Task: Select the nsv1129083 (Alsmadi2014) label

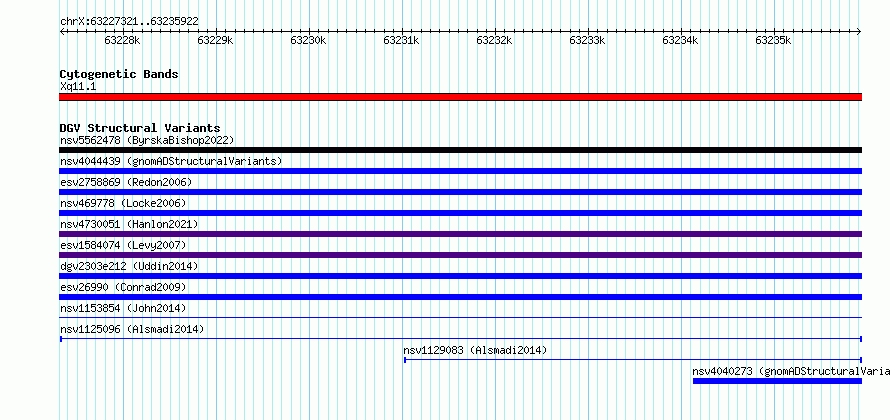Action: (475, 350)
